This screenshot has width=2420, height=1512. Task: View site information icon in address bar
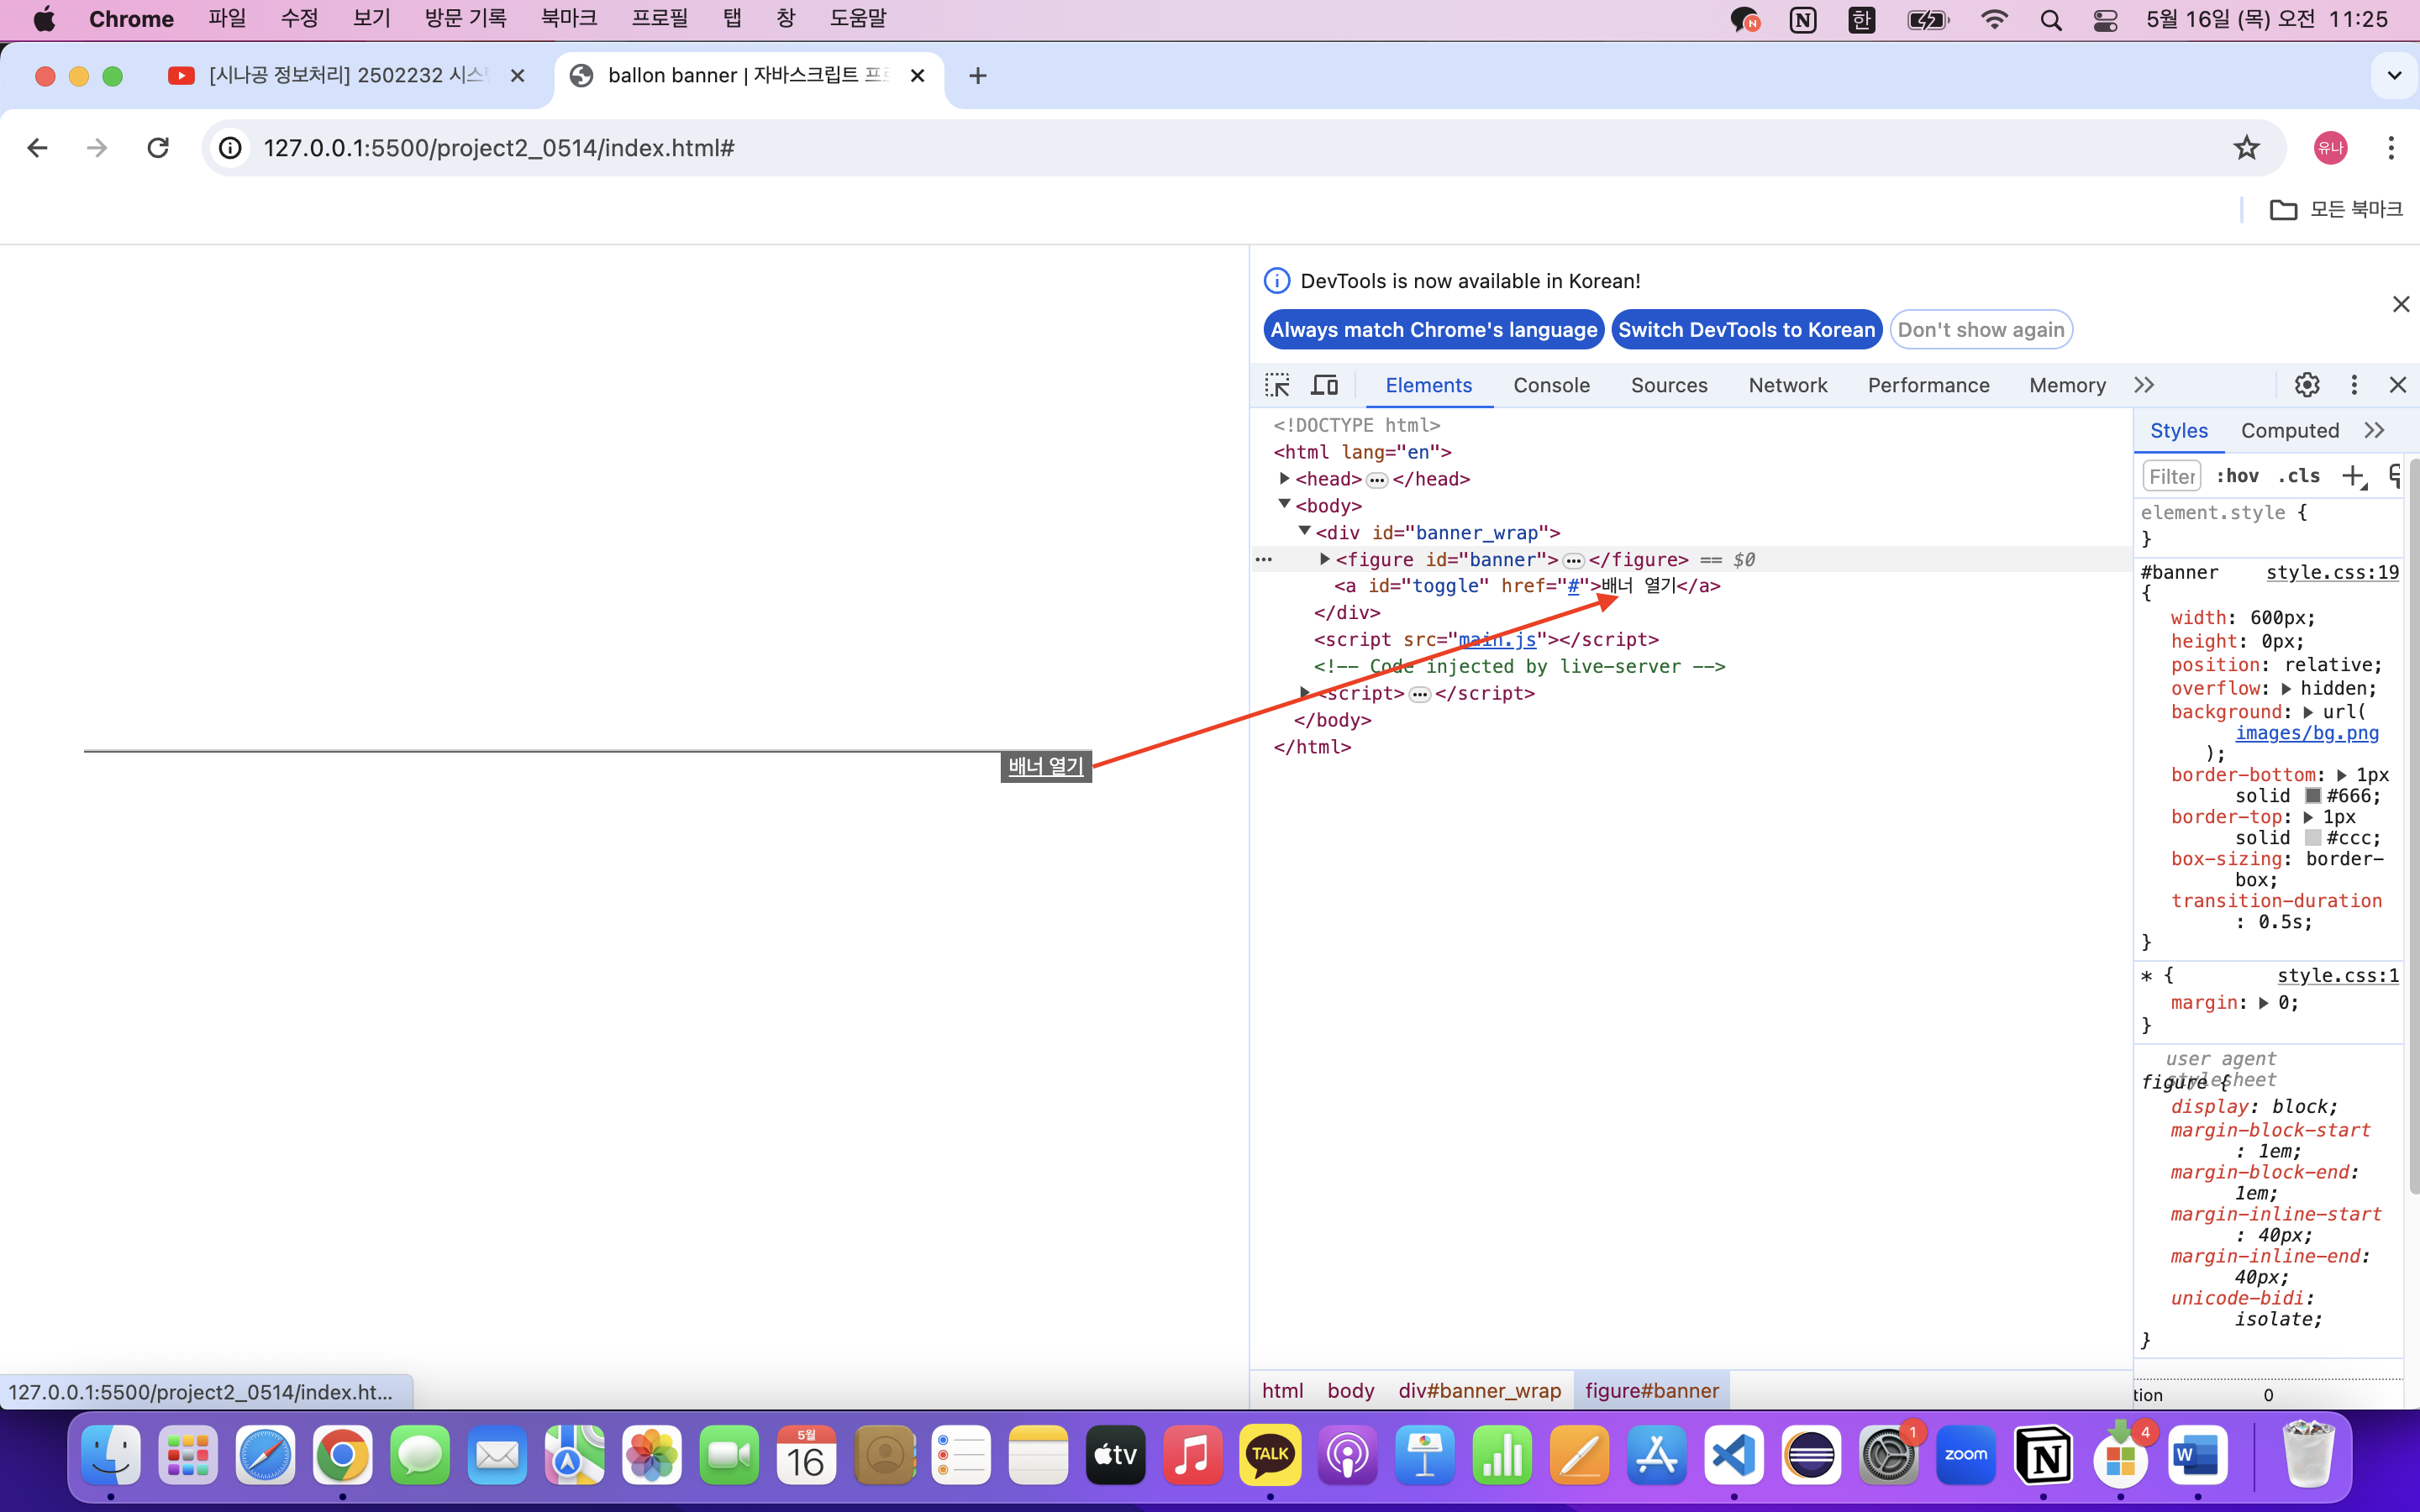[x=231, y=148]
